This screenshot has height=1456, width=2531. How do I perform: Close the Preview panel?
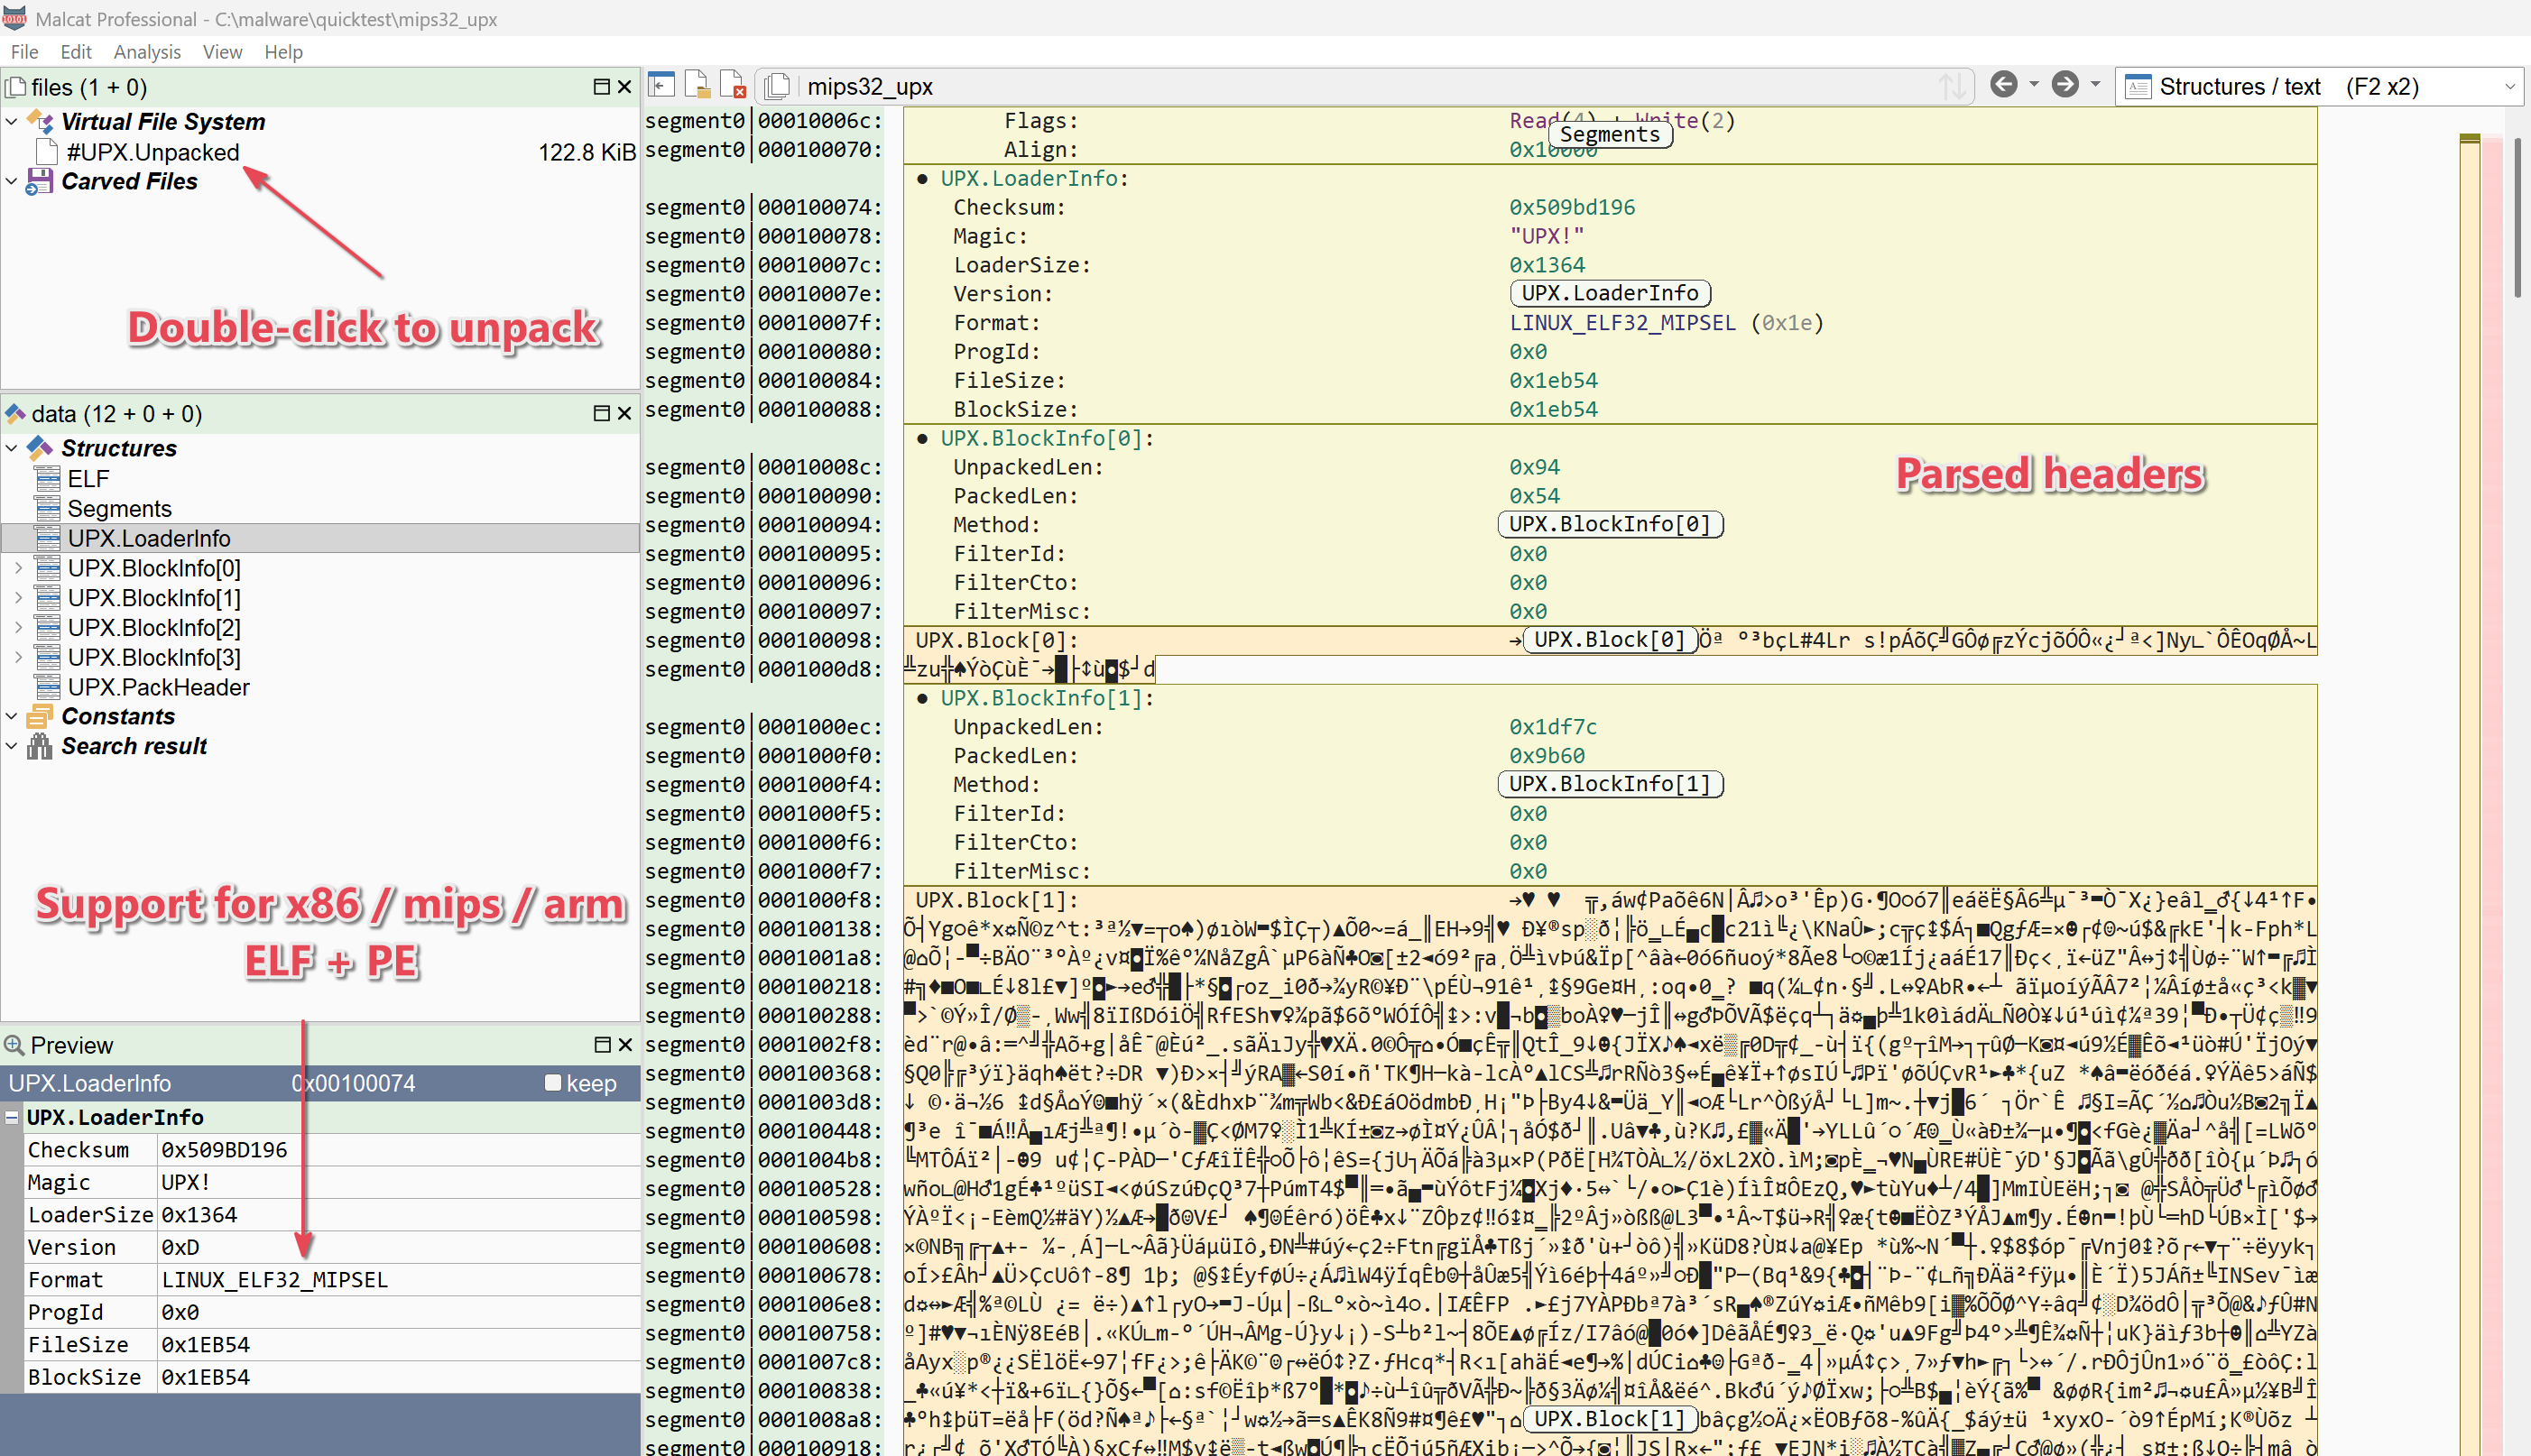click(x=625, y=1044)
